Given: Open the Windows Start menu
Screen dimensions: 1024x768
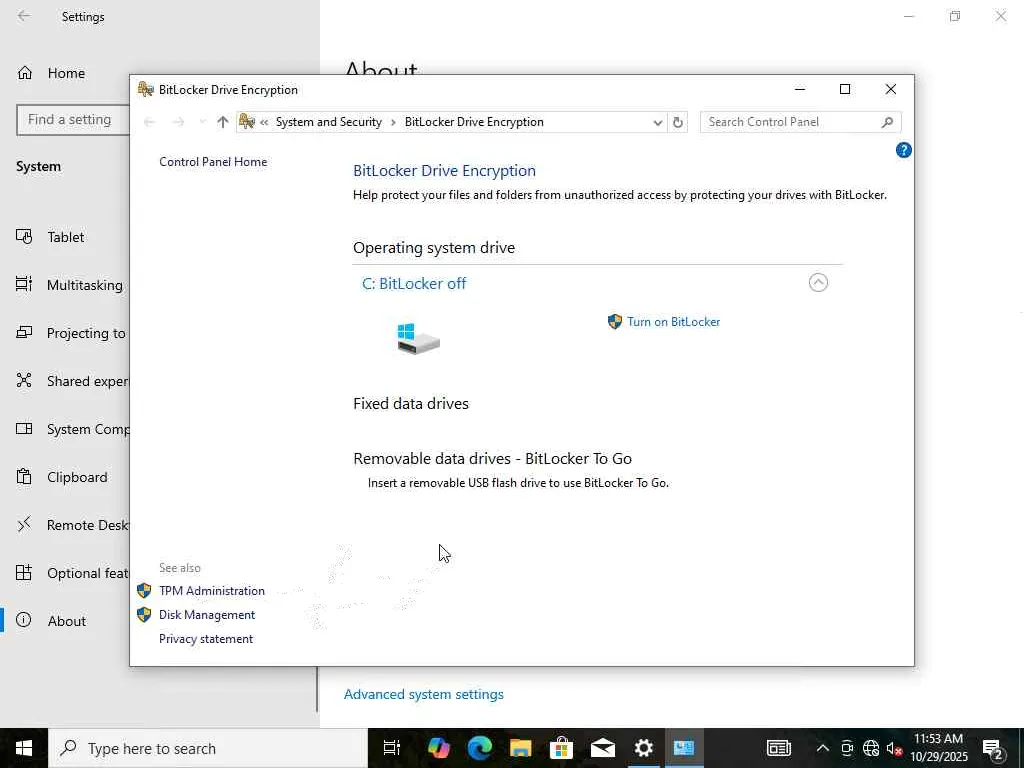Looking at the screenshot, I should pyautogui.click(x=24, y=748).
